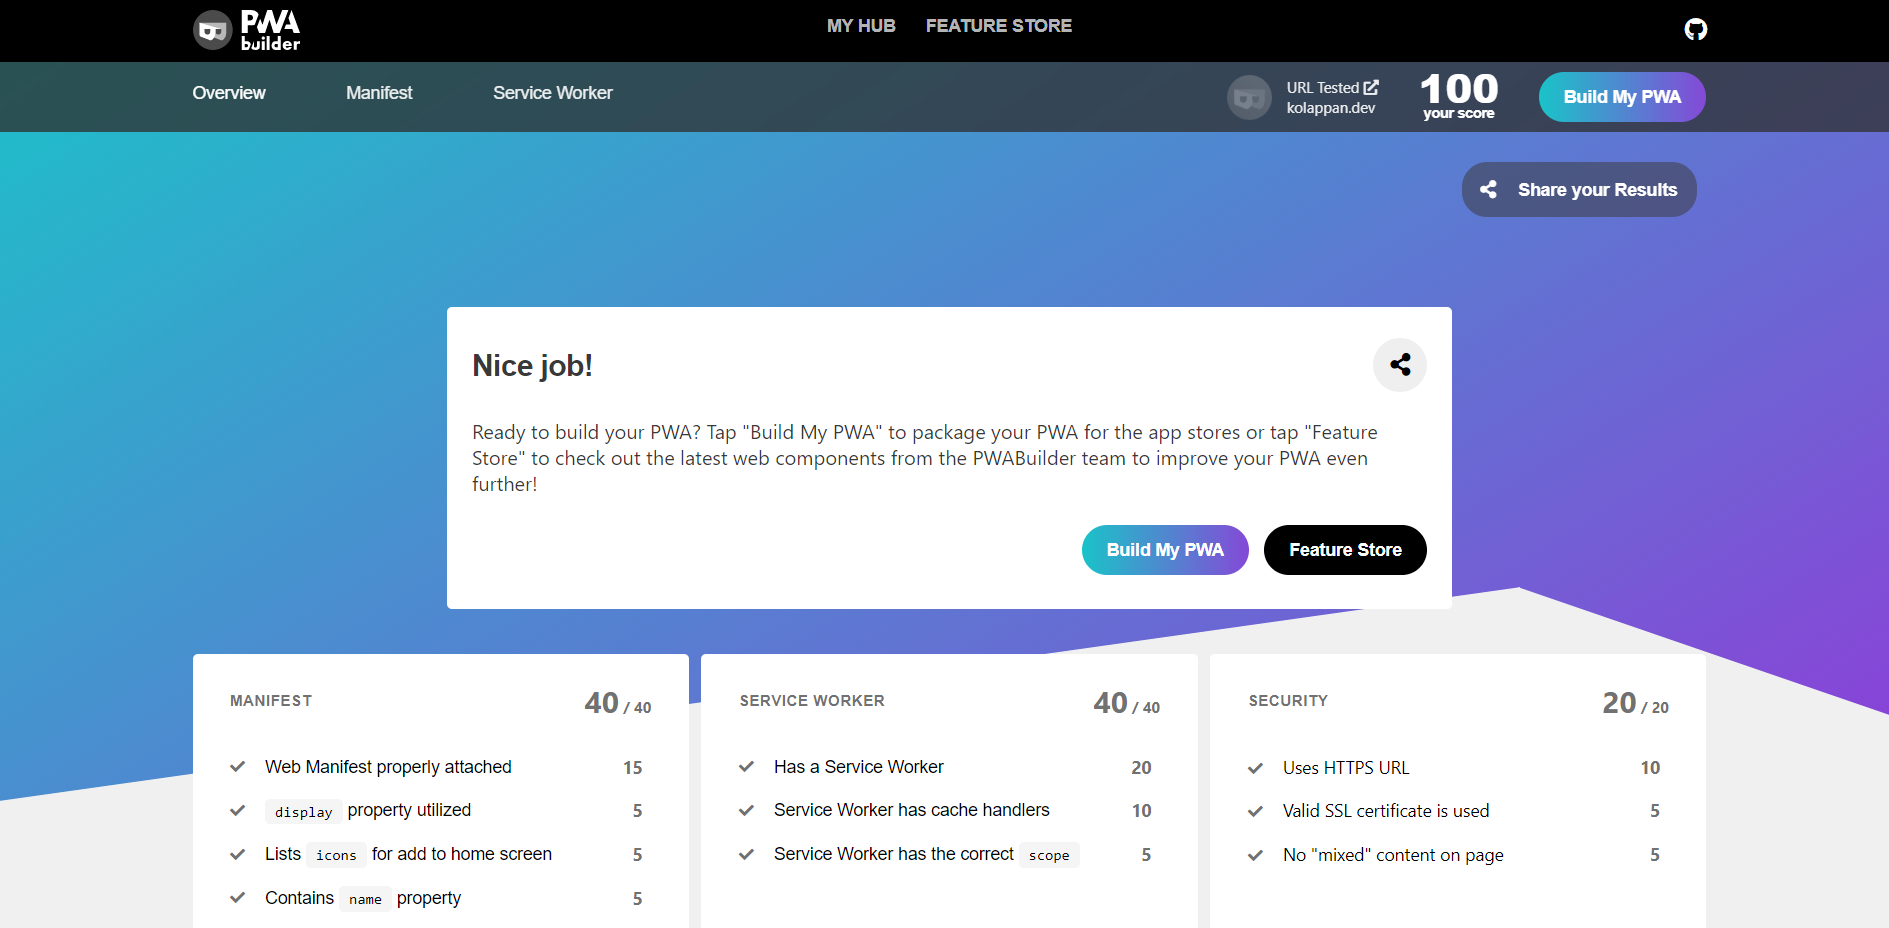Click the 10 points for Uses HTTPS URL
Image resolution: width=1889 pixels, height=928 pixels.
(x=1650, y=768)
